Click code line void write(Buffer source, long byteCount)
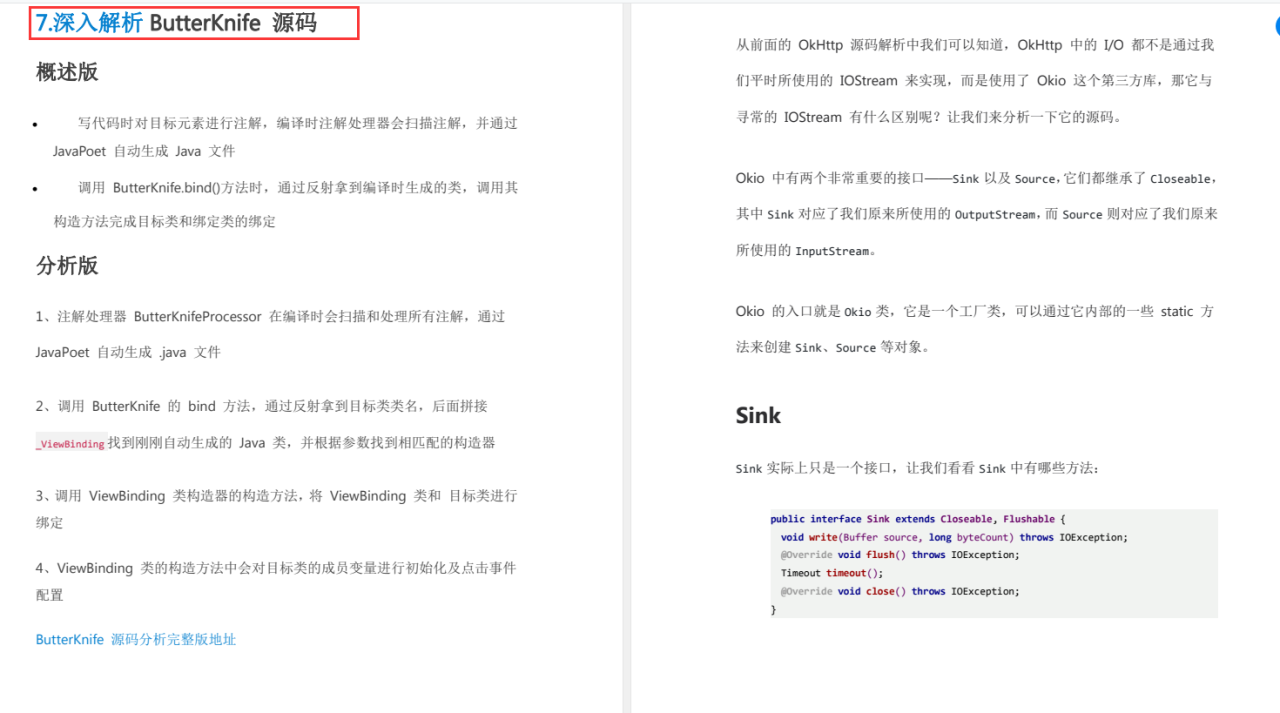 [954, 537]
